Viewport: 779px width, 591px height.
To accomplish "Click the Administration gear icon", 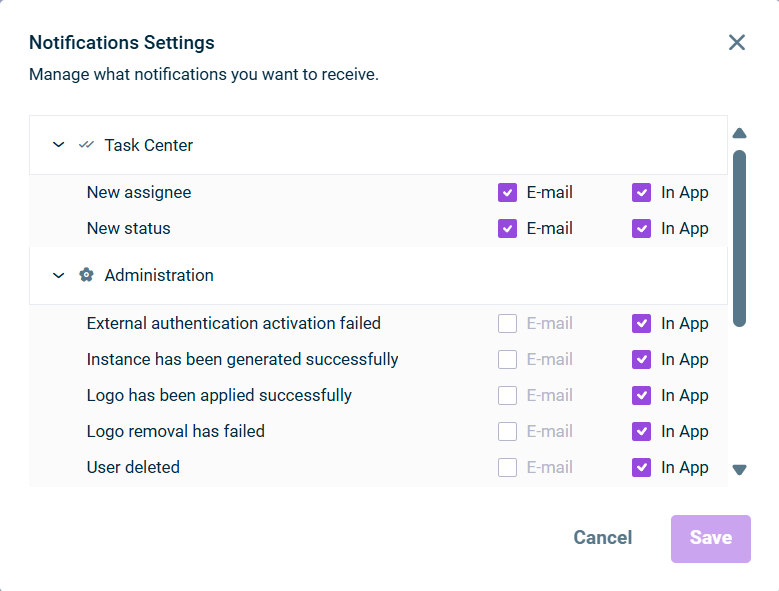I will (x=86, y=275).
